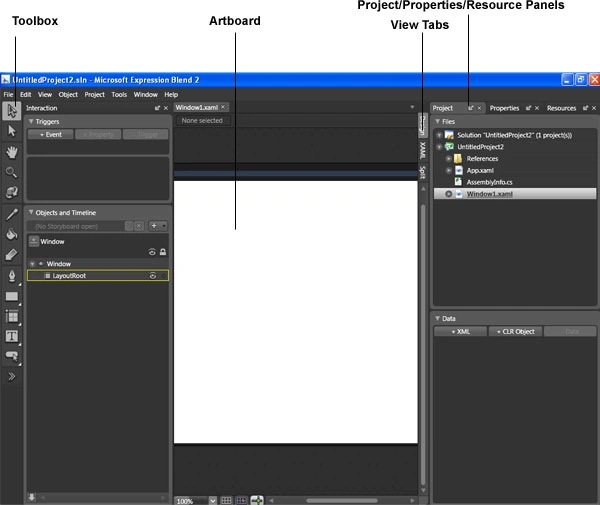Lock the LayoutRoot element
The width and height of the screenshot is (600, 505).
[x=163, y=276]
